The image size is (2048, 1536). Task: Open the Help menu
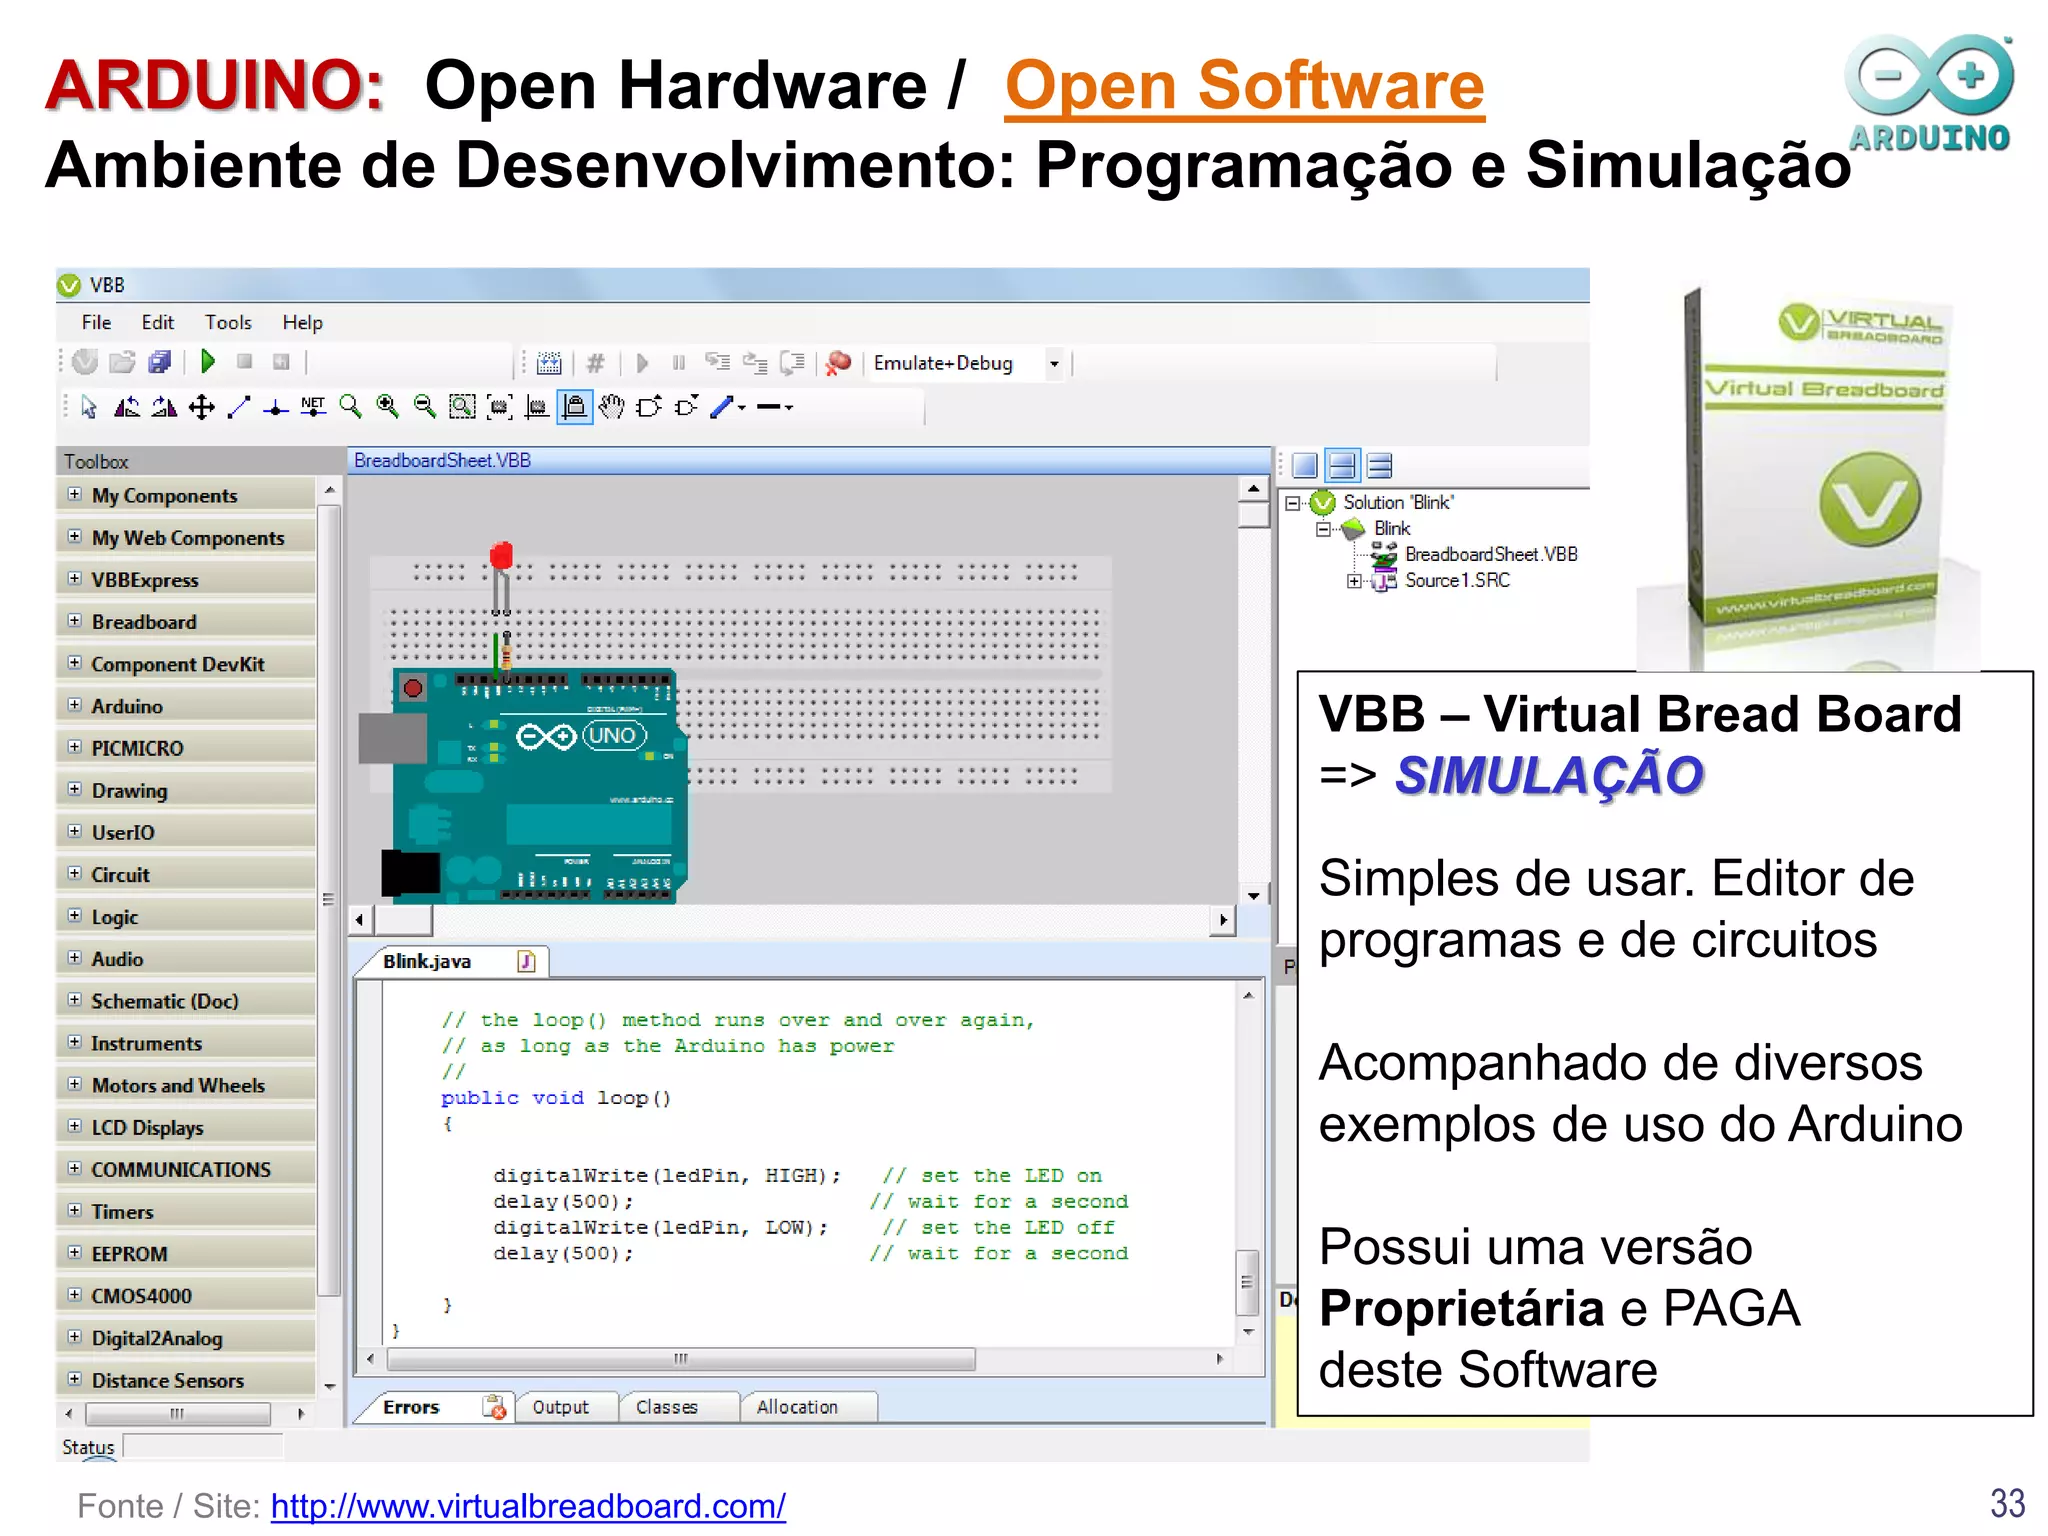[302, 322]
